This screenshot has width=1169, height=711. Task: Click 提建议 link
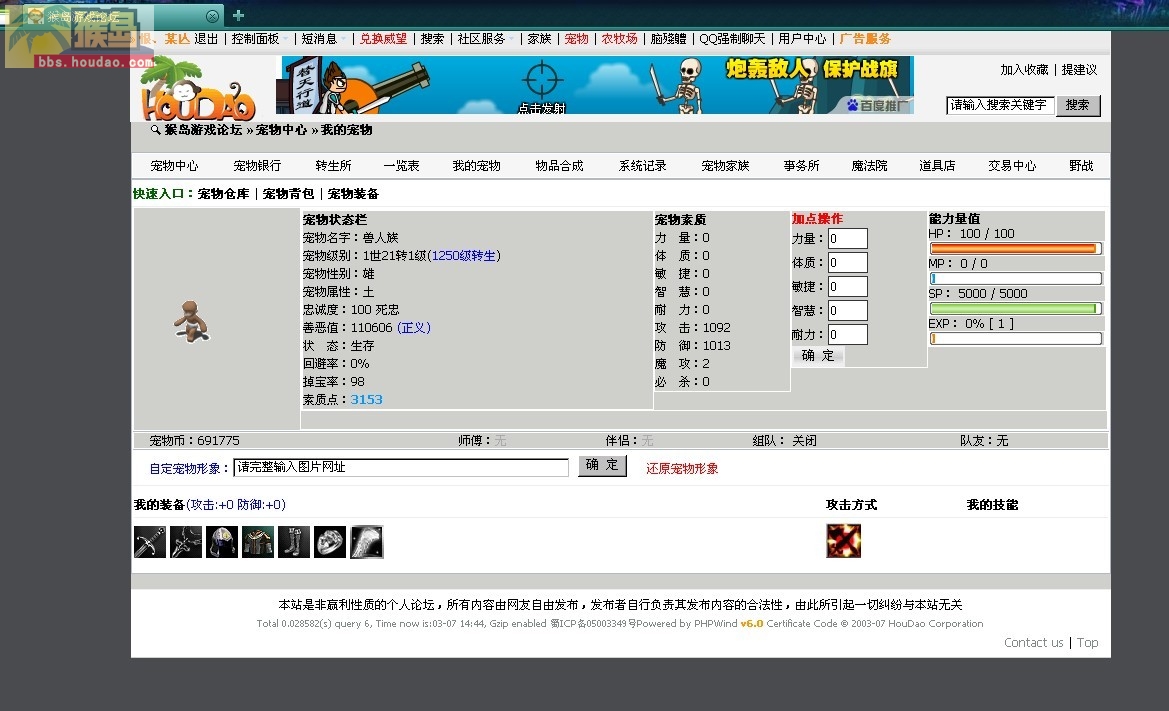(x=1080, y=69)
